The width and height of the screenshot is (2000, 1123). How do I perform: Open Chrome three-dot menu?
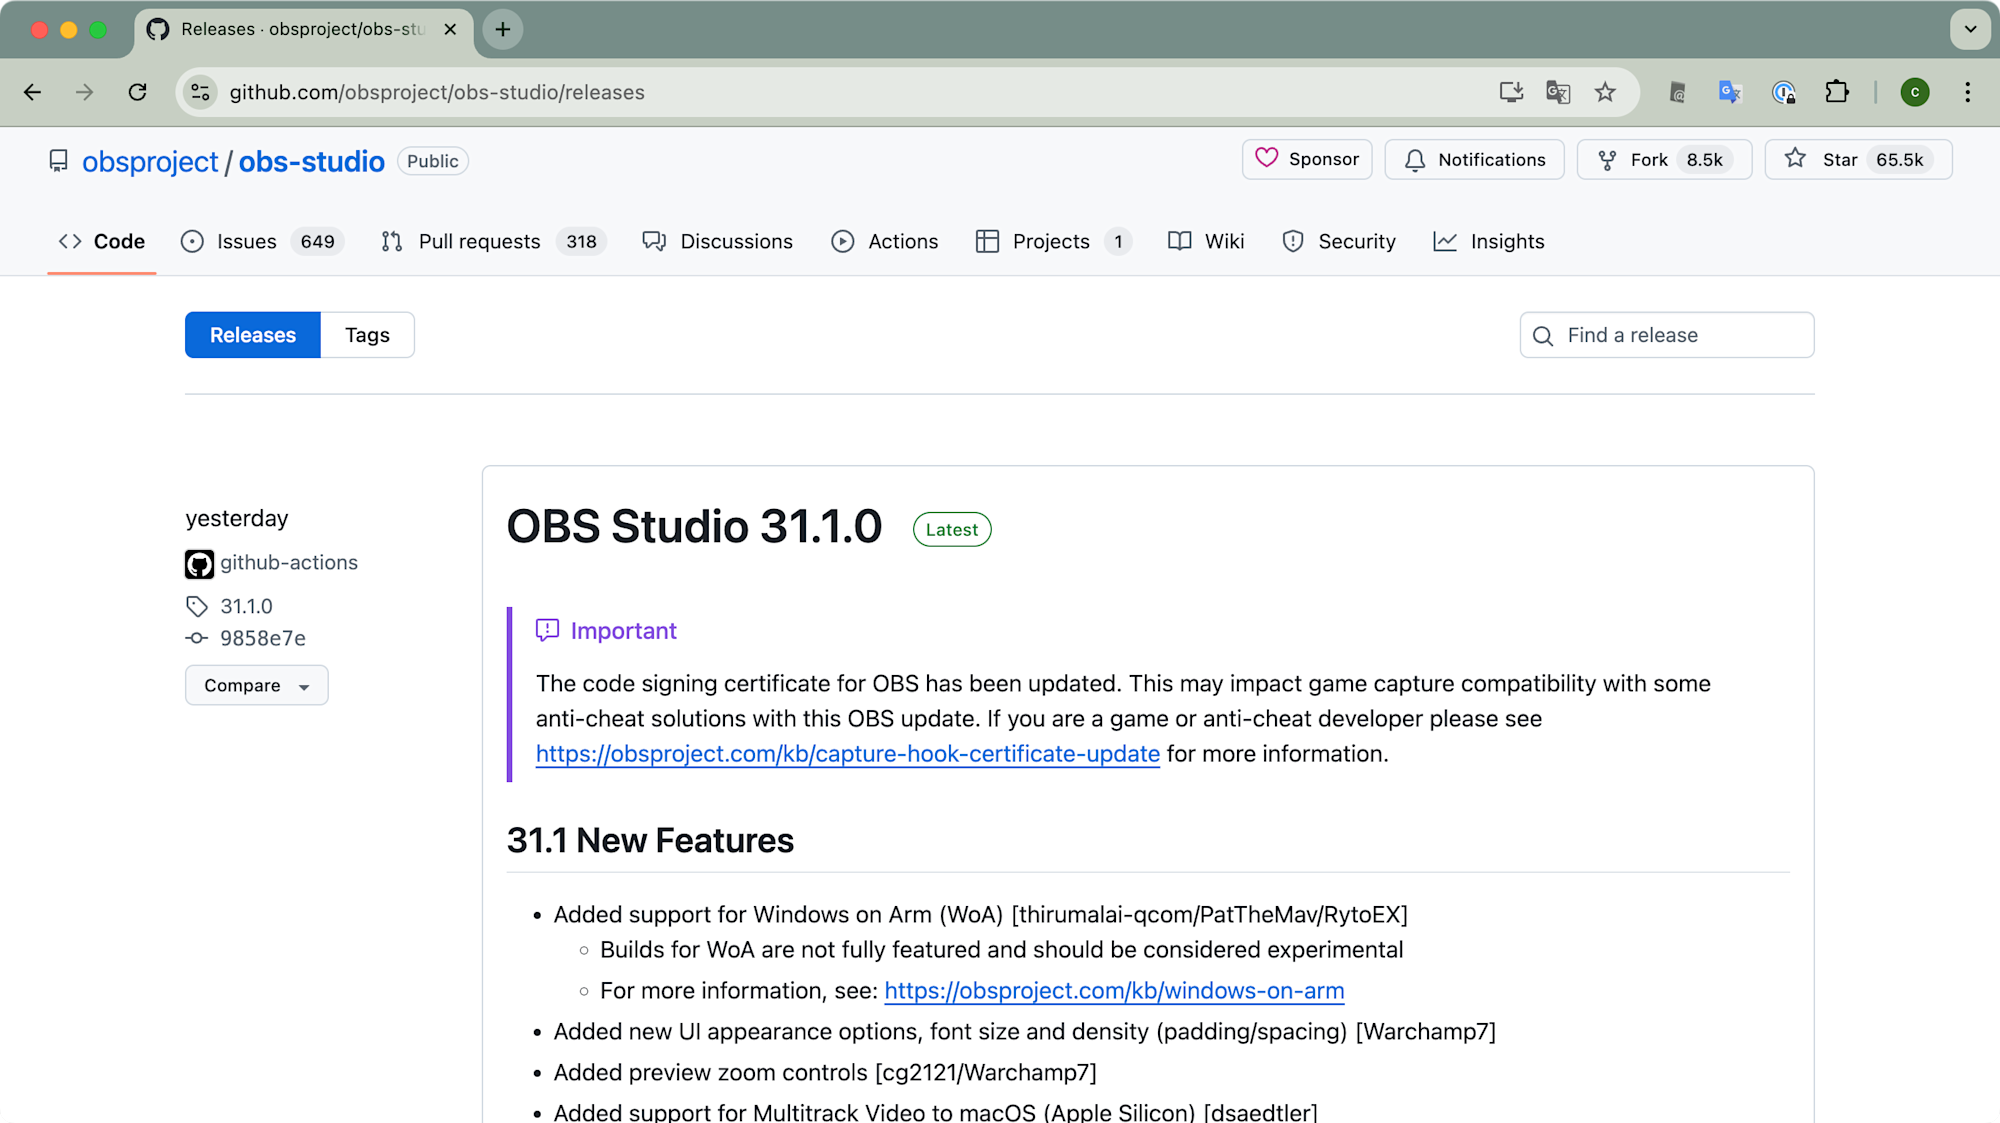(x=1967, y=92)
